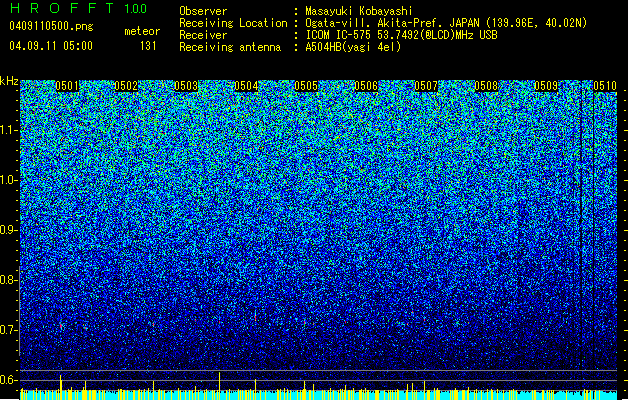Click the meteor count 131
Image resolution: width=629 pixels, height=400 pixels.
pyautogui.click(x=148, y=46)
